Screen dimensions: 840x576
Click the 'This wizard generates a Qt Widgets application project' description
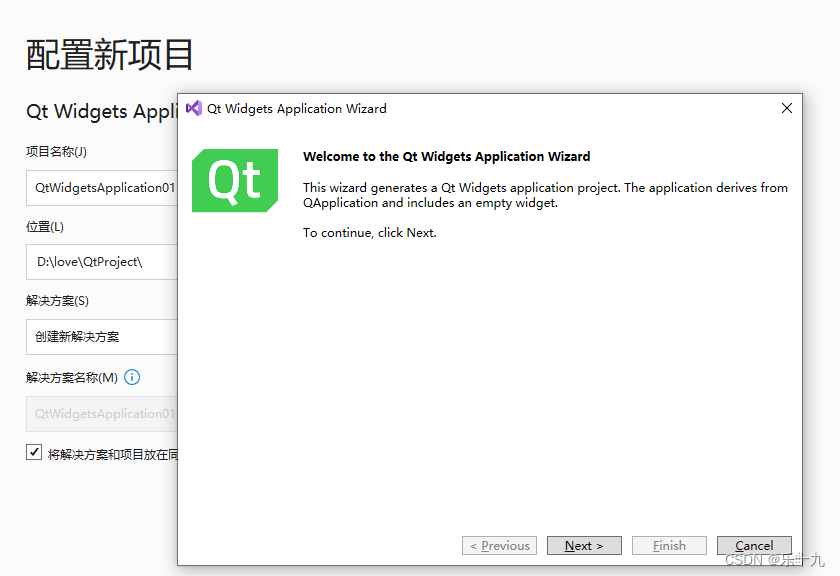(x=545, y=195)
